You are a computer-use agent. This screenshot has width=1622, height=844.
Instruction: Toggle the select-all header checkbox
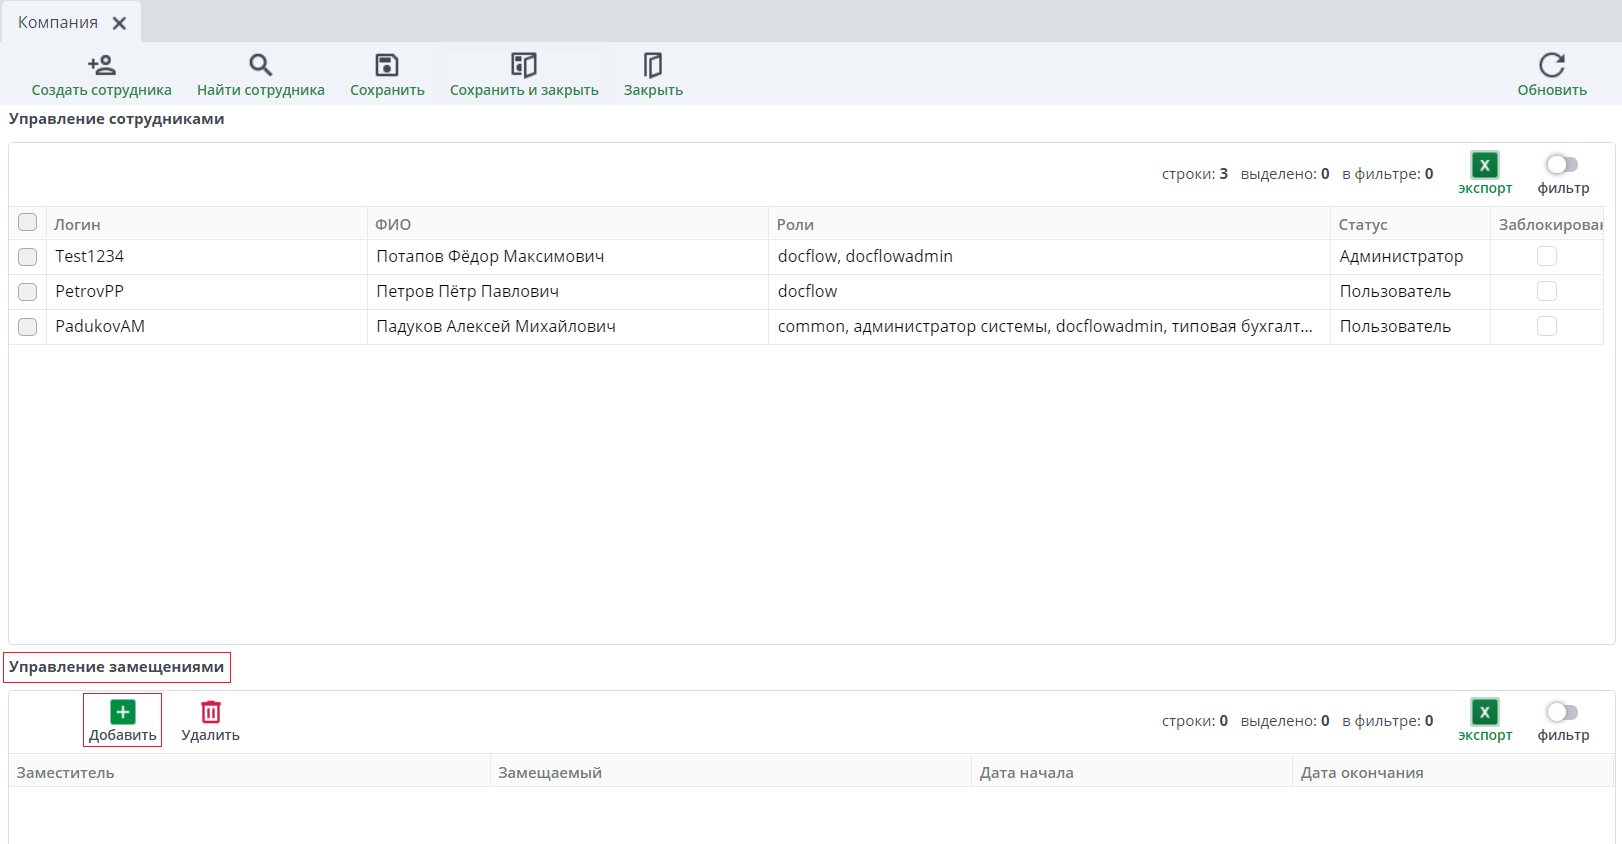coord(28,223)
